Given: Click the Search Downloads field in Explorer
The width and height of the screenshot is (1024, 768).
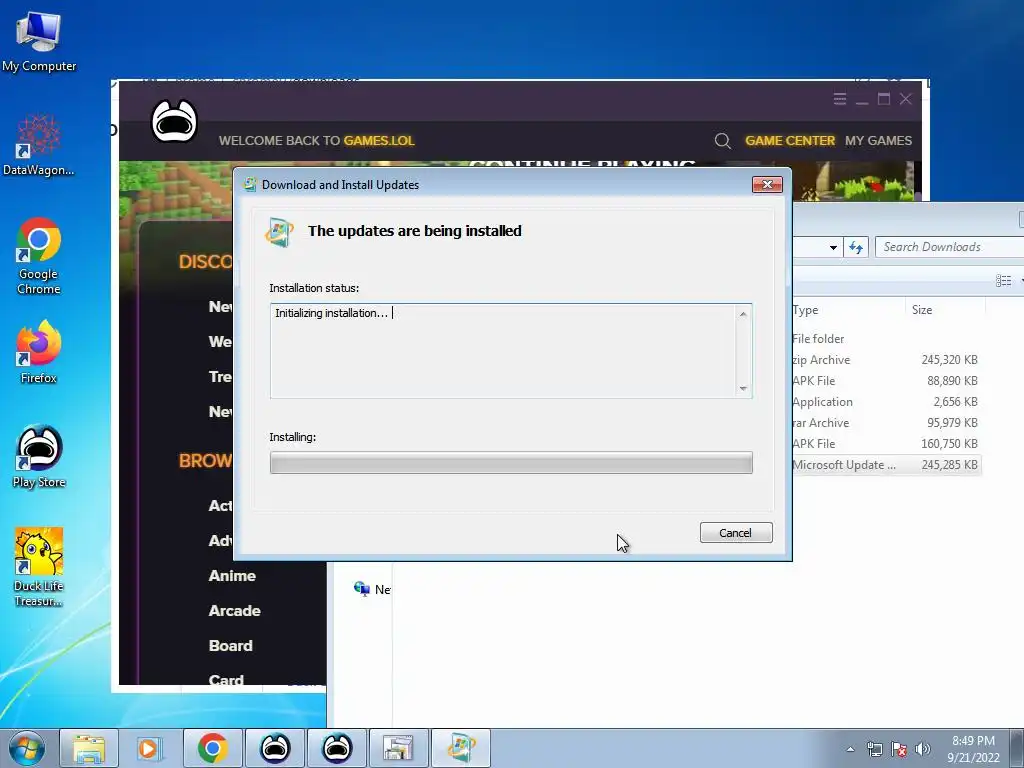Looking at the screenshot, I should pos(950,247).
